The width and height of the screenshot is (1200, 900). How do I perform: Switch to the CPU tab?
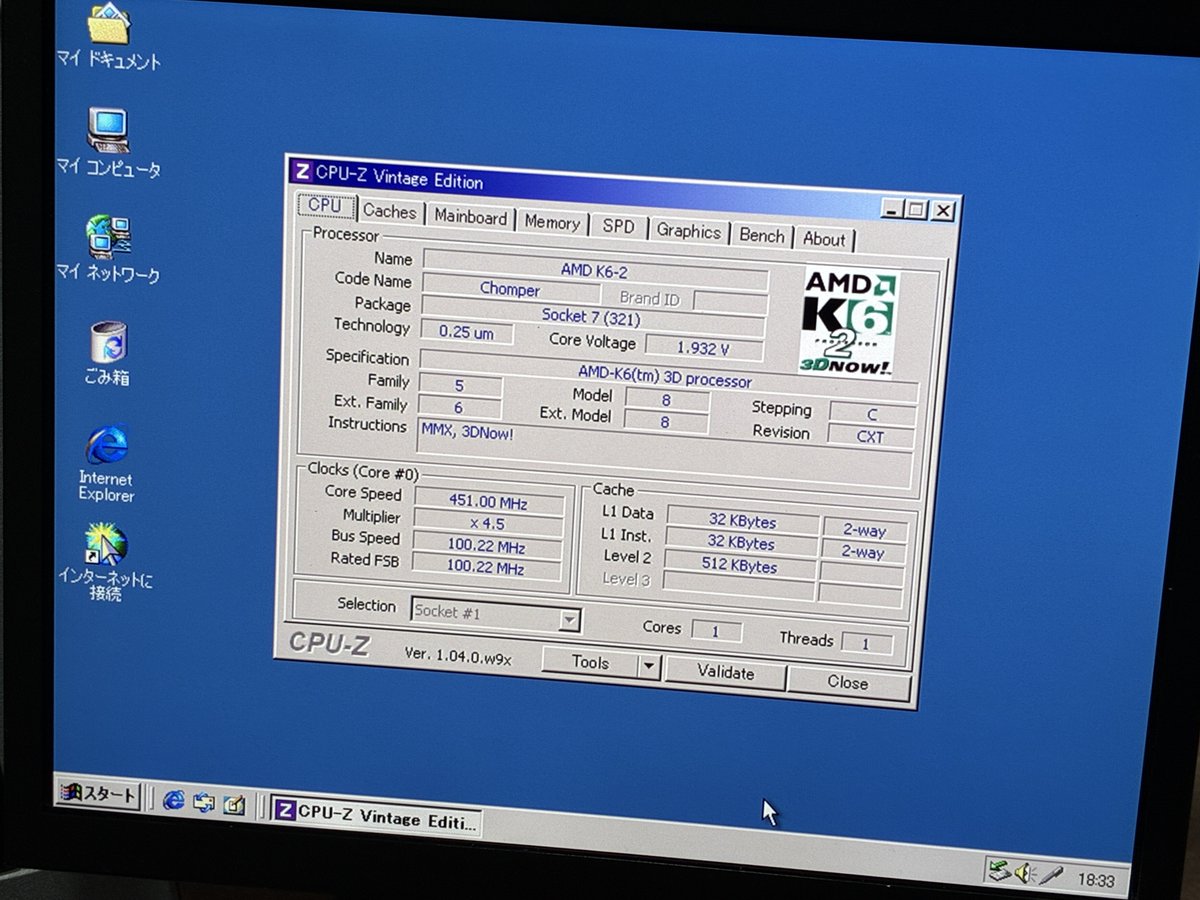[x=325, y=206]
